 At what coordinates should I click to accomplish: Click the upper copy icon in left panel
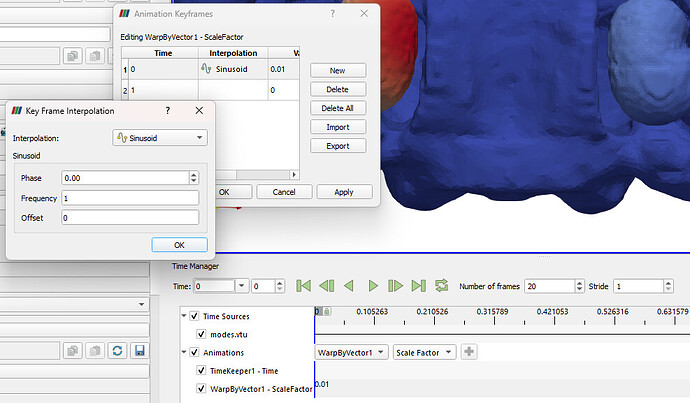tap(73, 56)
